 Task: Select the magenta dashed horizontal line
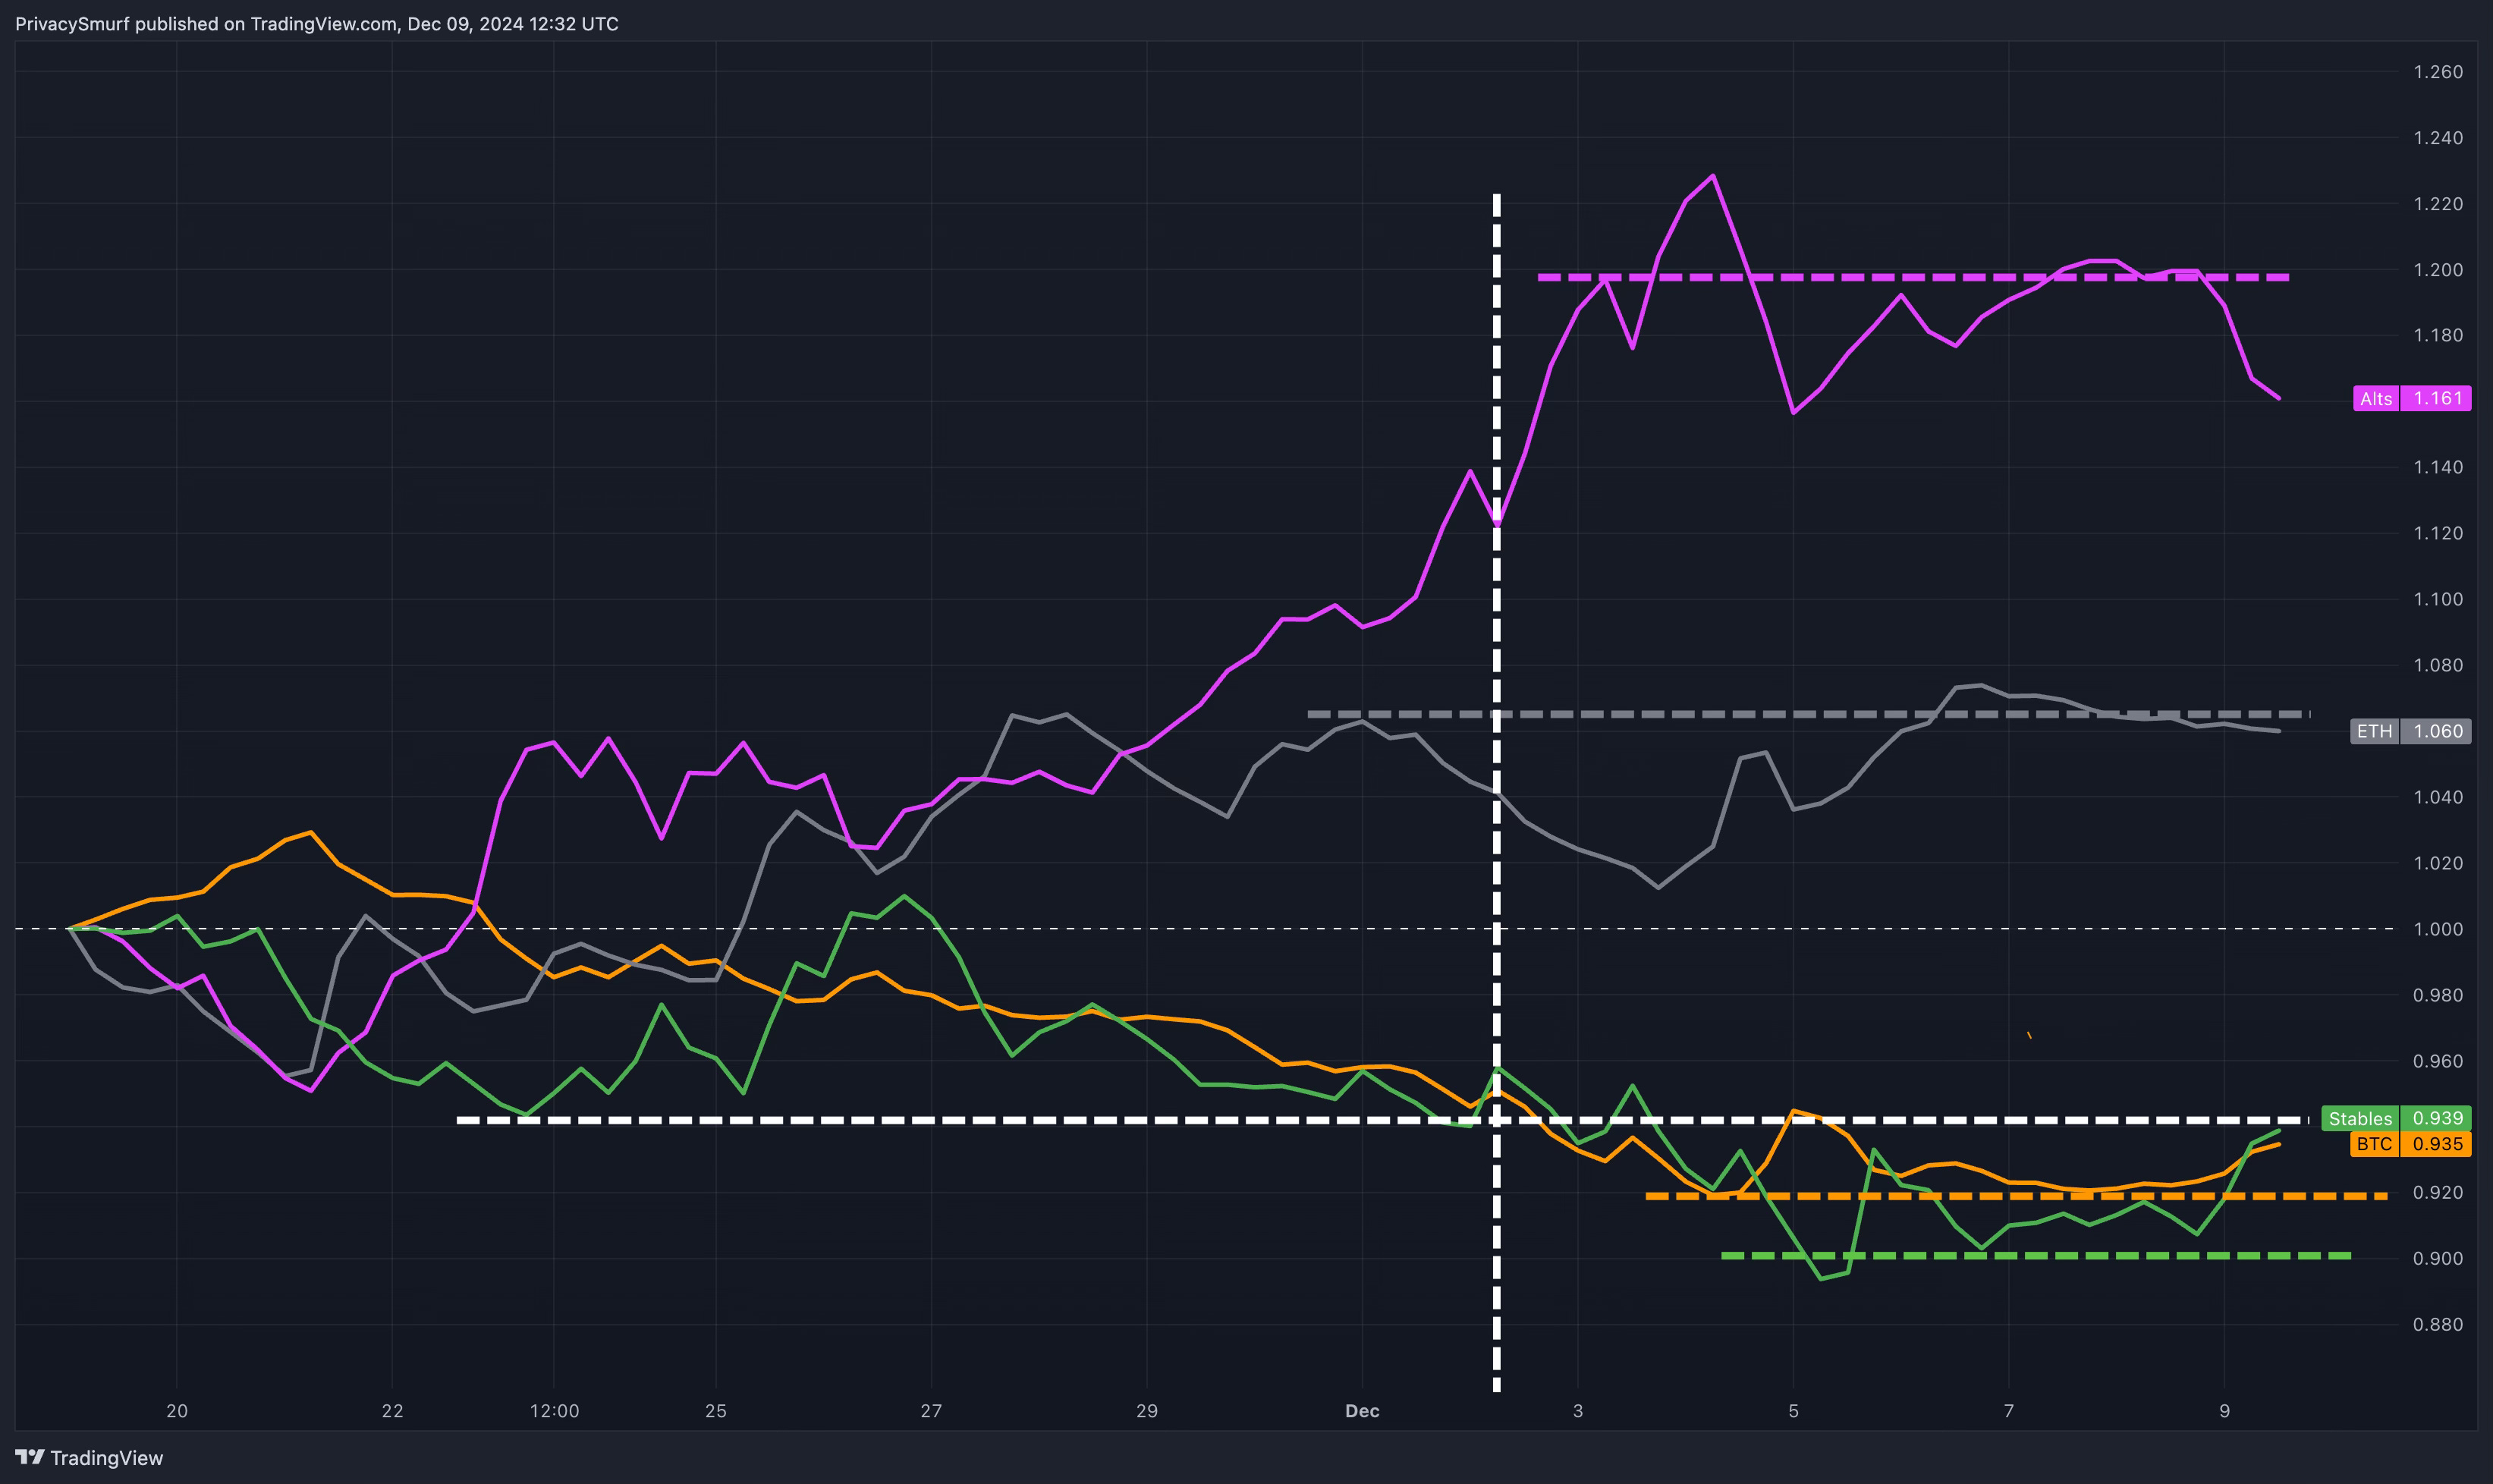pos(1913,277)
